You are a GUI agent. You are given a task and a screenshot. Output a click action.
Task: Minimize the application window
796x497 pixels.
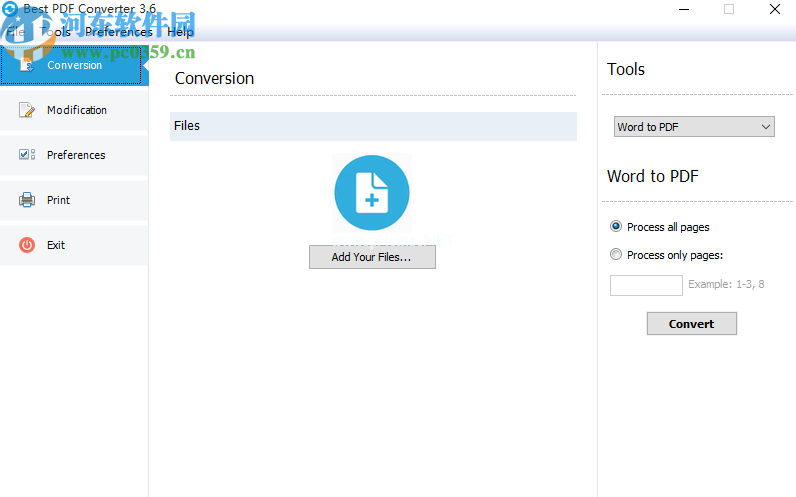point(683,9)
